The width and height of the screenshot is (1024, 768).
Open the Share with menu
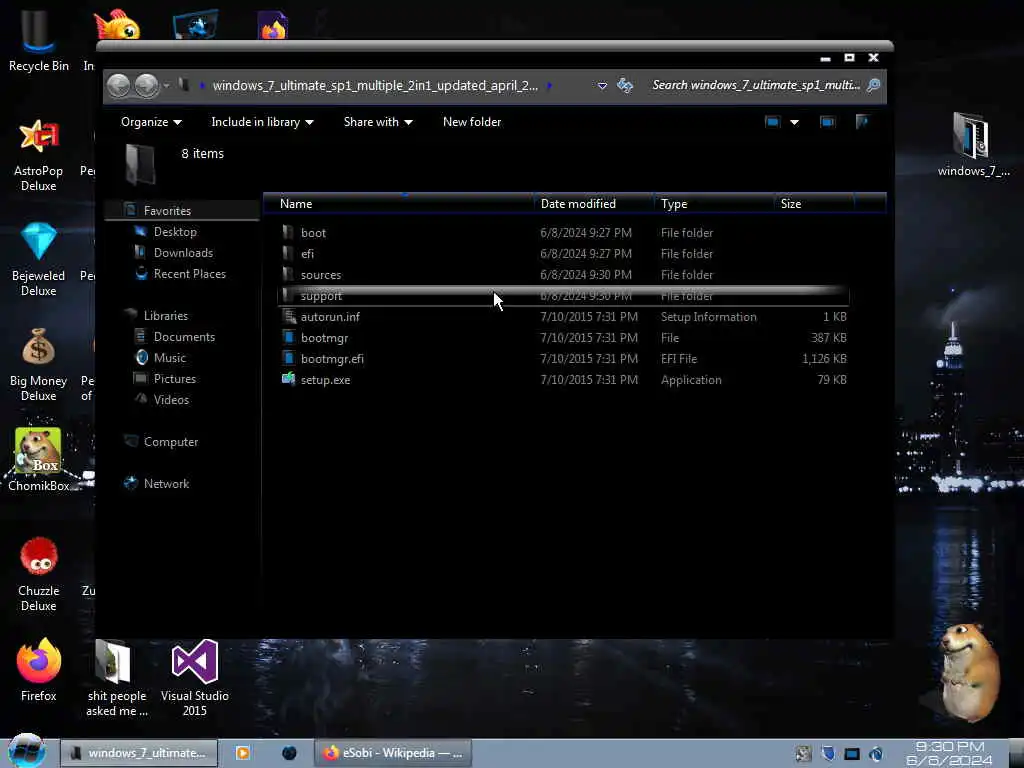[377, 122]
